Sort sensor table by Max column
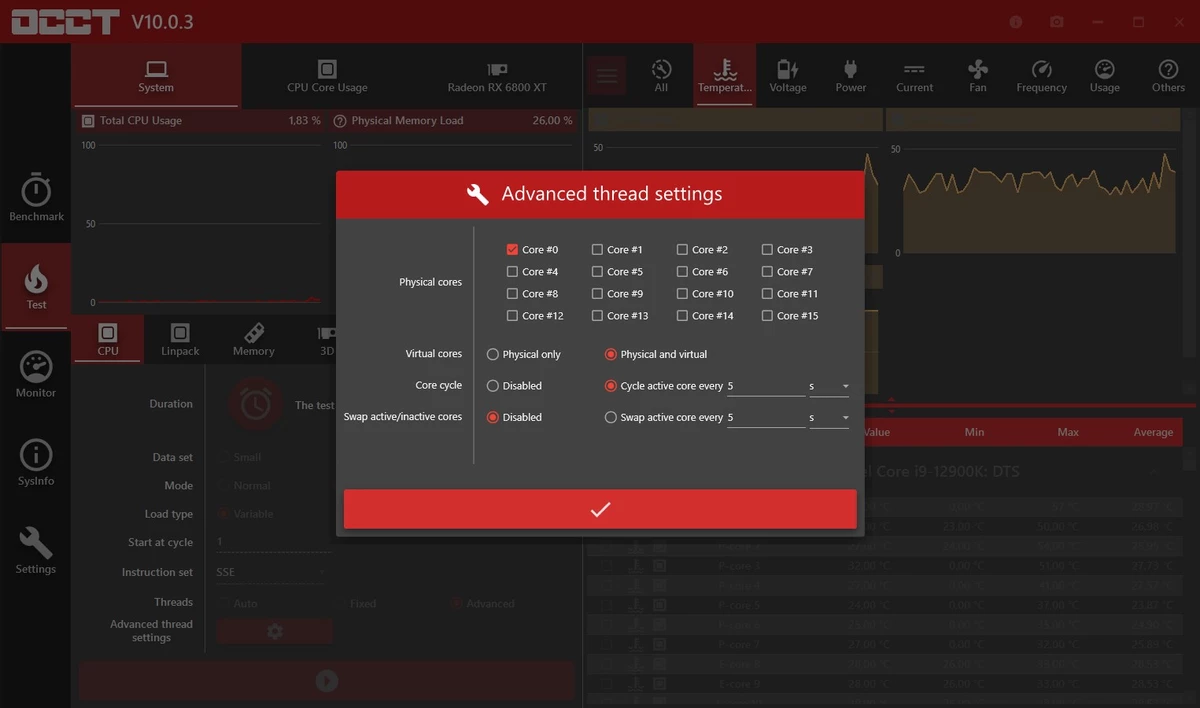1200x708 pixels. [x=1068, y=432]
